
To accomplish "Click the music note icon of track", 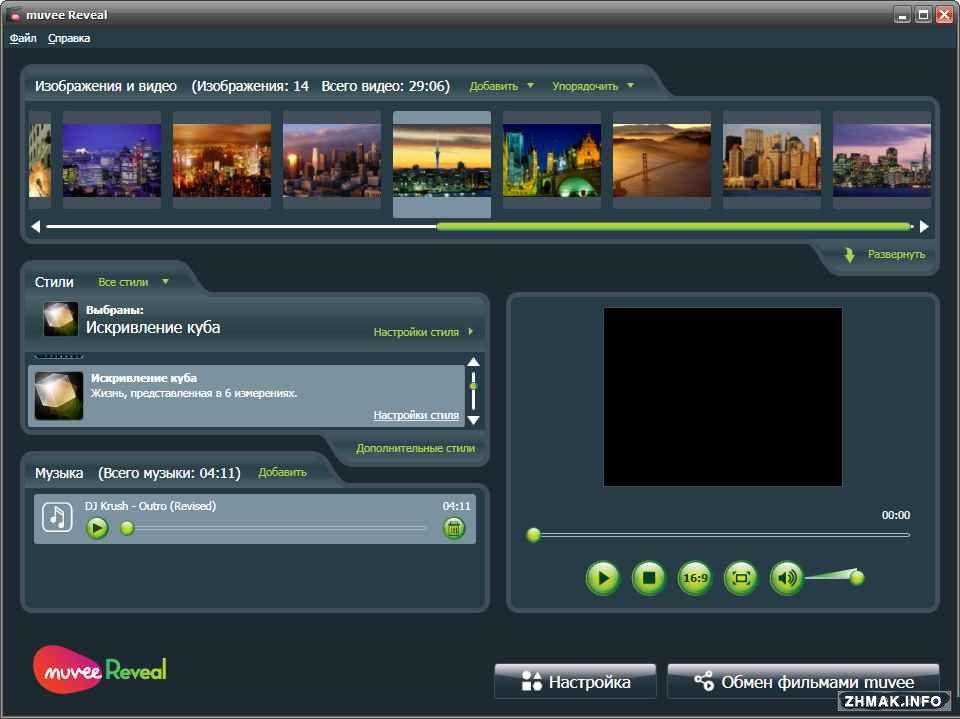I will click(x=57, y=517).
